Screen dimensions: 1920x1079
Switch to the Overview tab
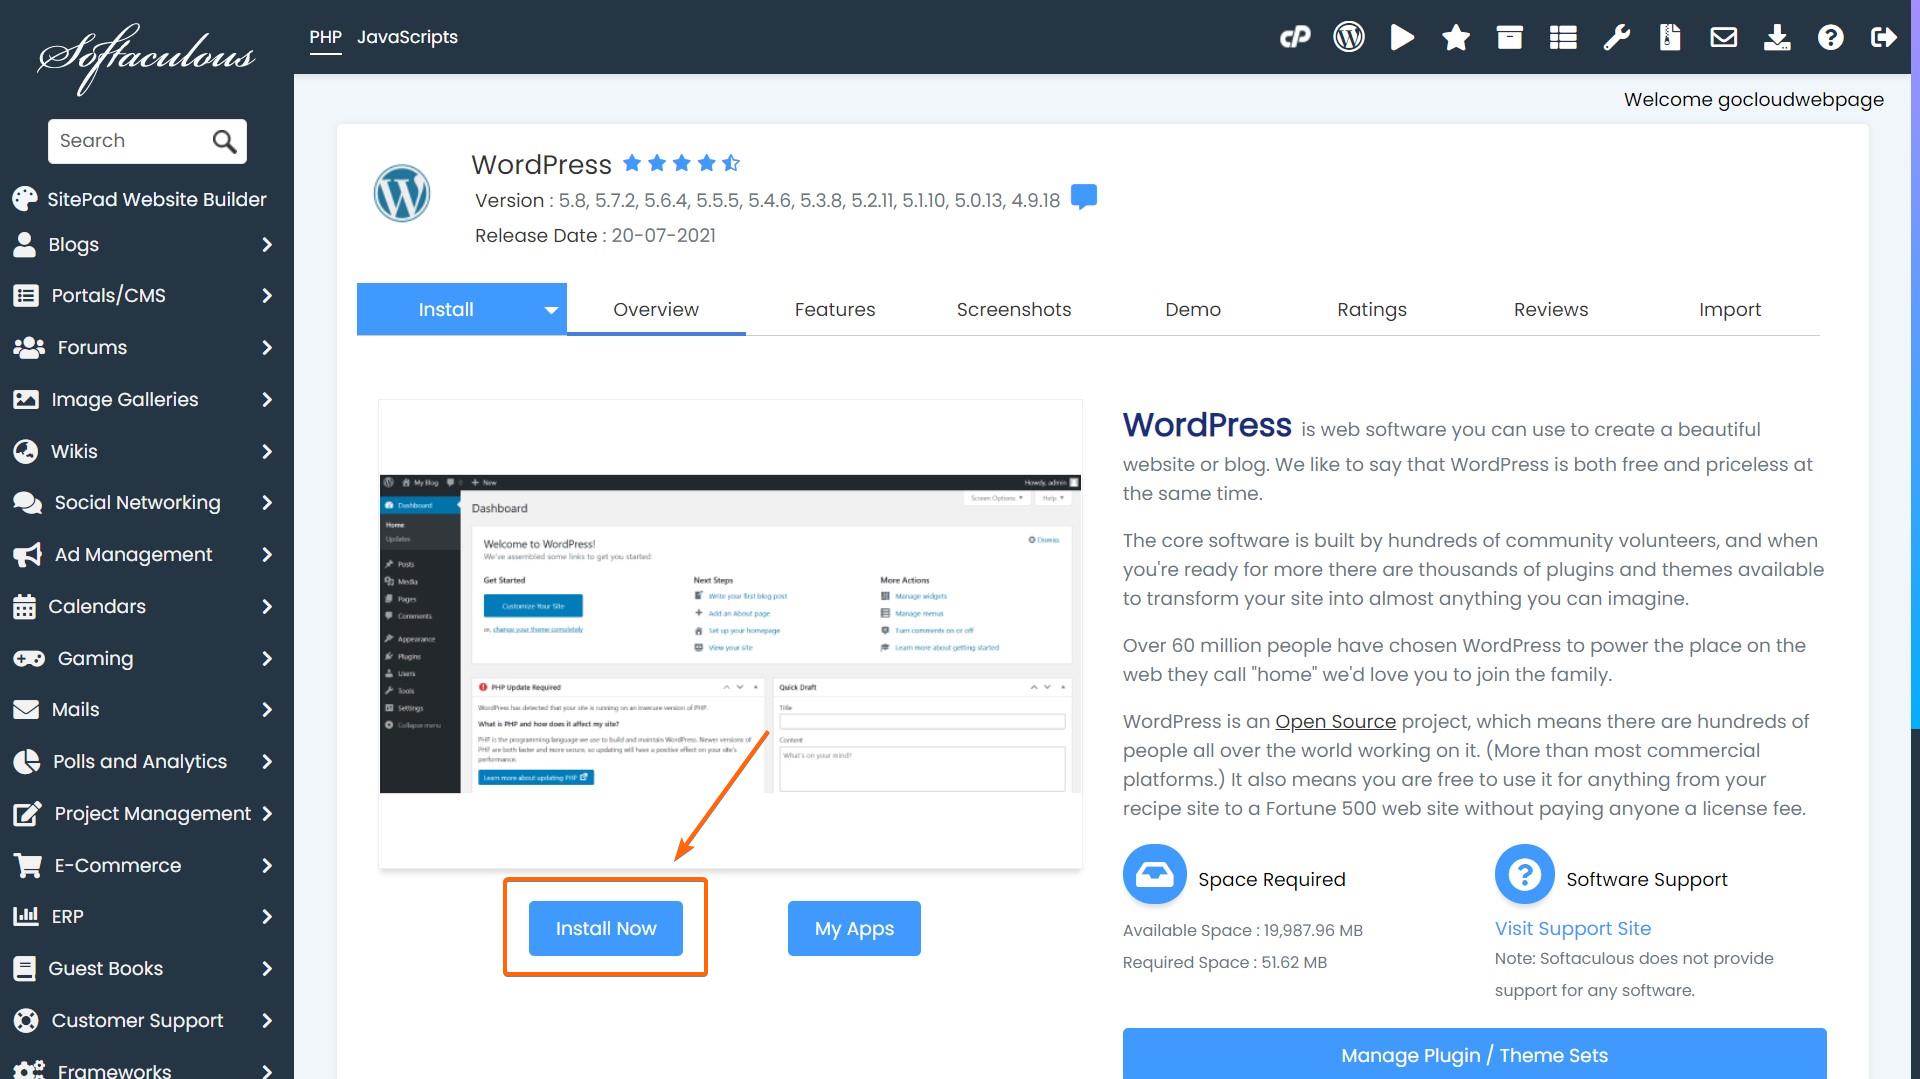(x=656, y=309)
